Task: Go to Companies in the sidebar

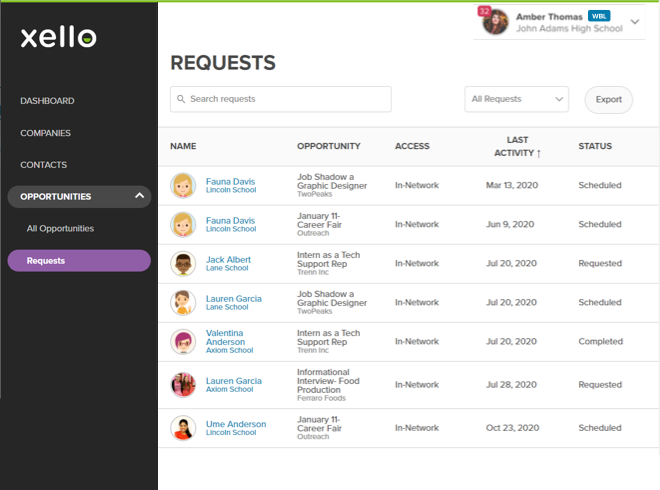Action: click(x=45, y=133)
